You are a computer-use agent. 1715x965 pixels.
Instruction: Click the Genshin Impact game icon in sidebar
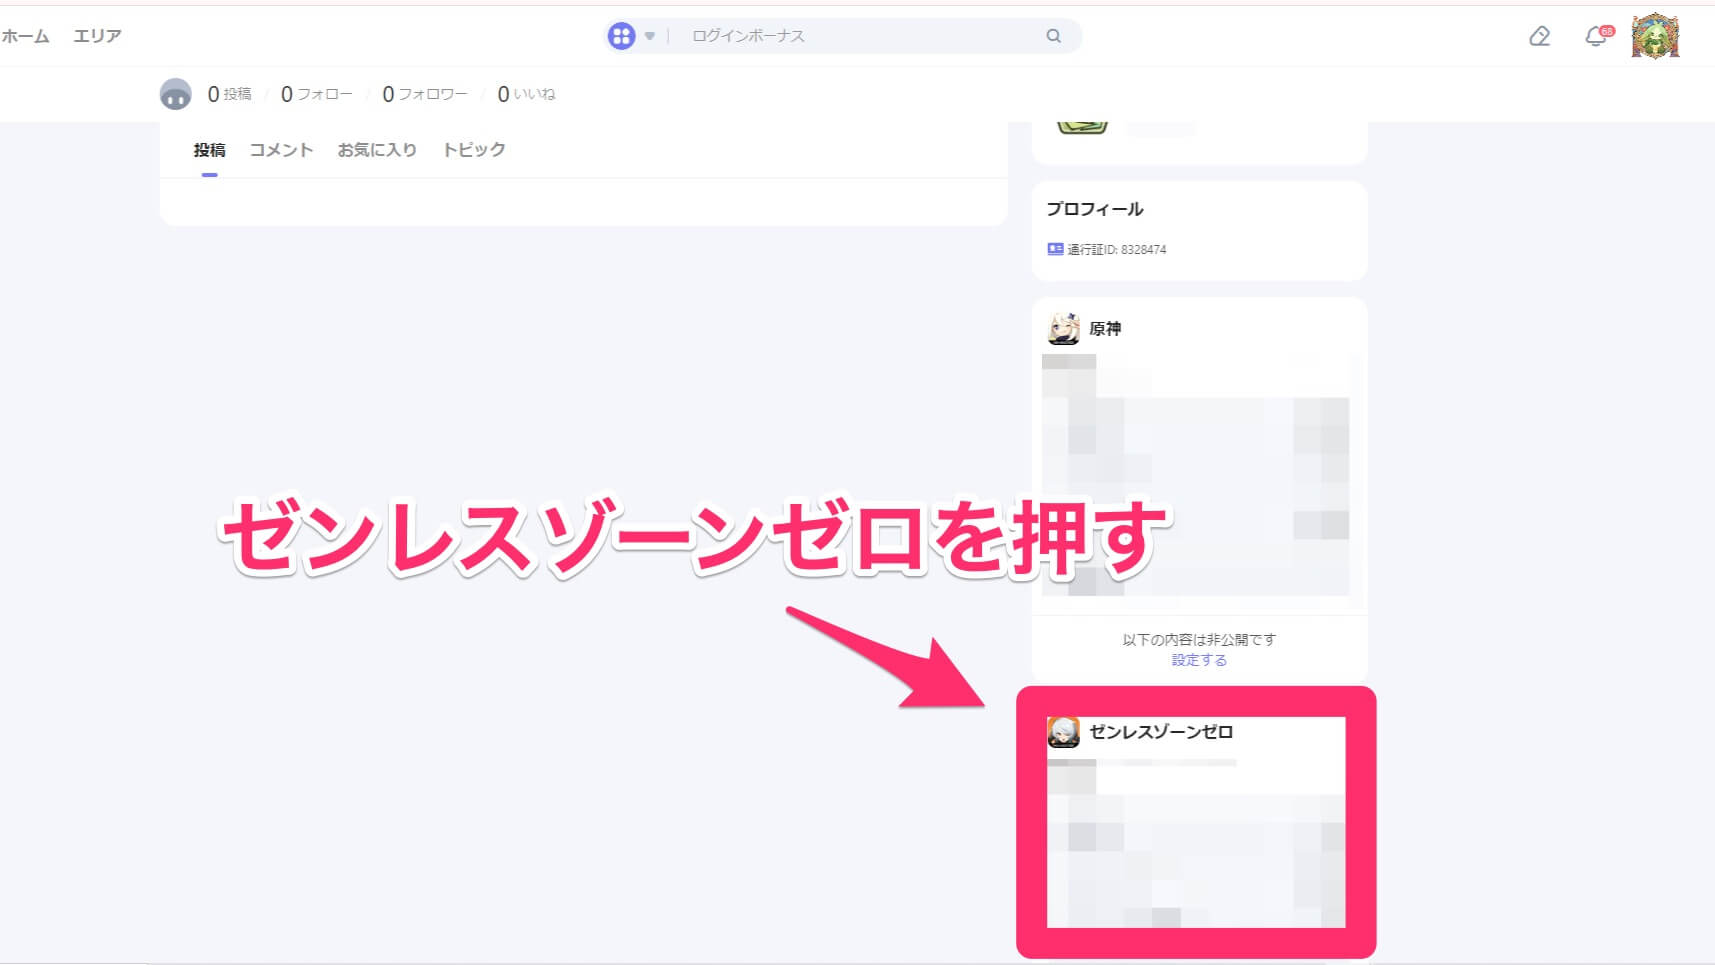click(x=1064, y=328)
